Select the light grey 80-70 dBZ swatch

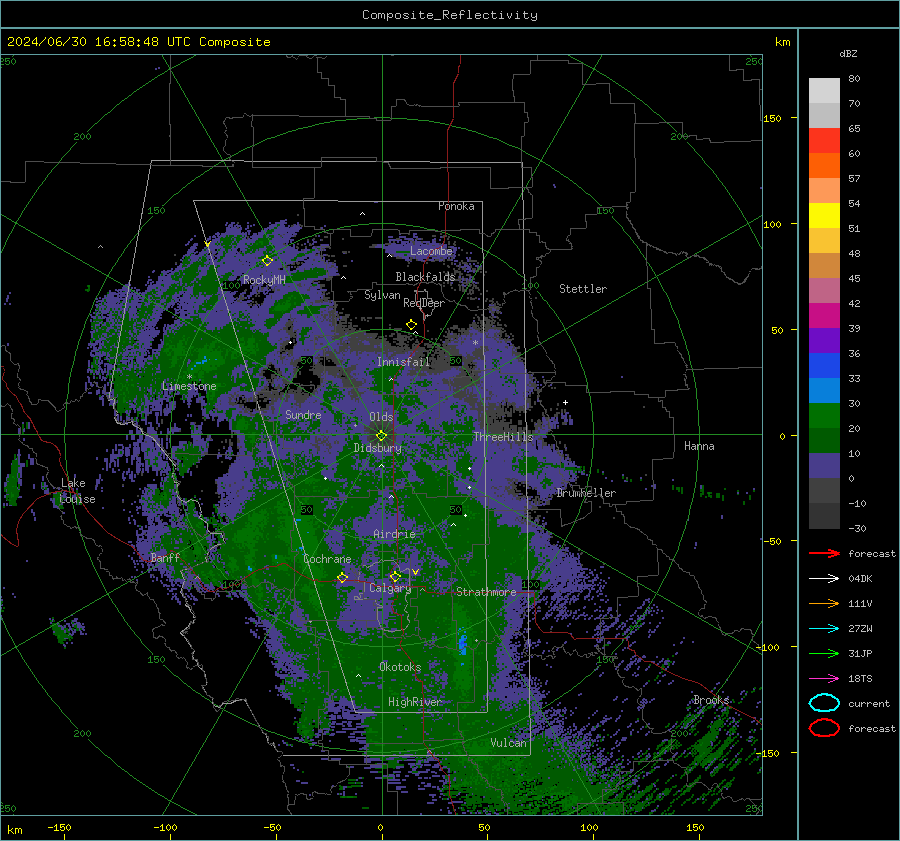[x=824, y=91]
